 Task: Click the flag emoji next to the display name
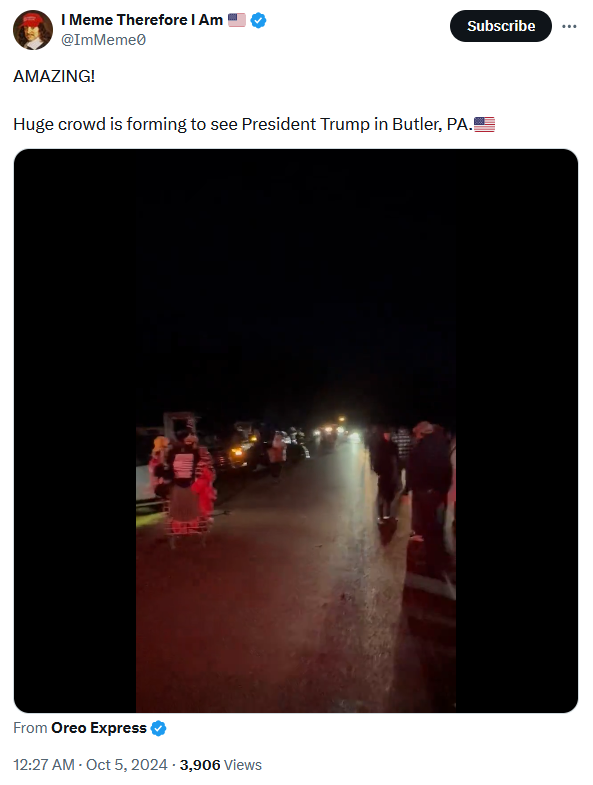click(x=237, y=20)
